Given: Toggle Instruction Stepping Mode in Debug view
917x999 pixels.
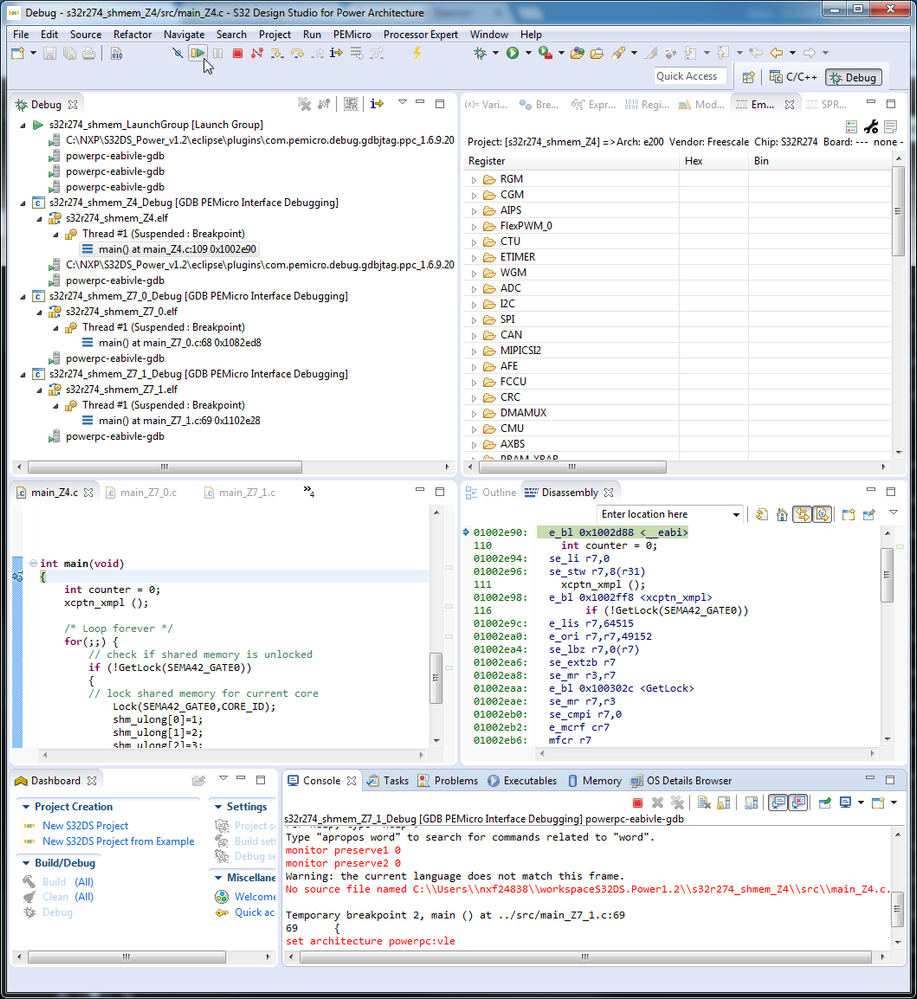Looking at the screenshot, I should [x=377, y=103].
